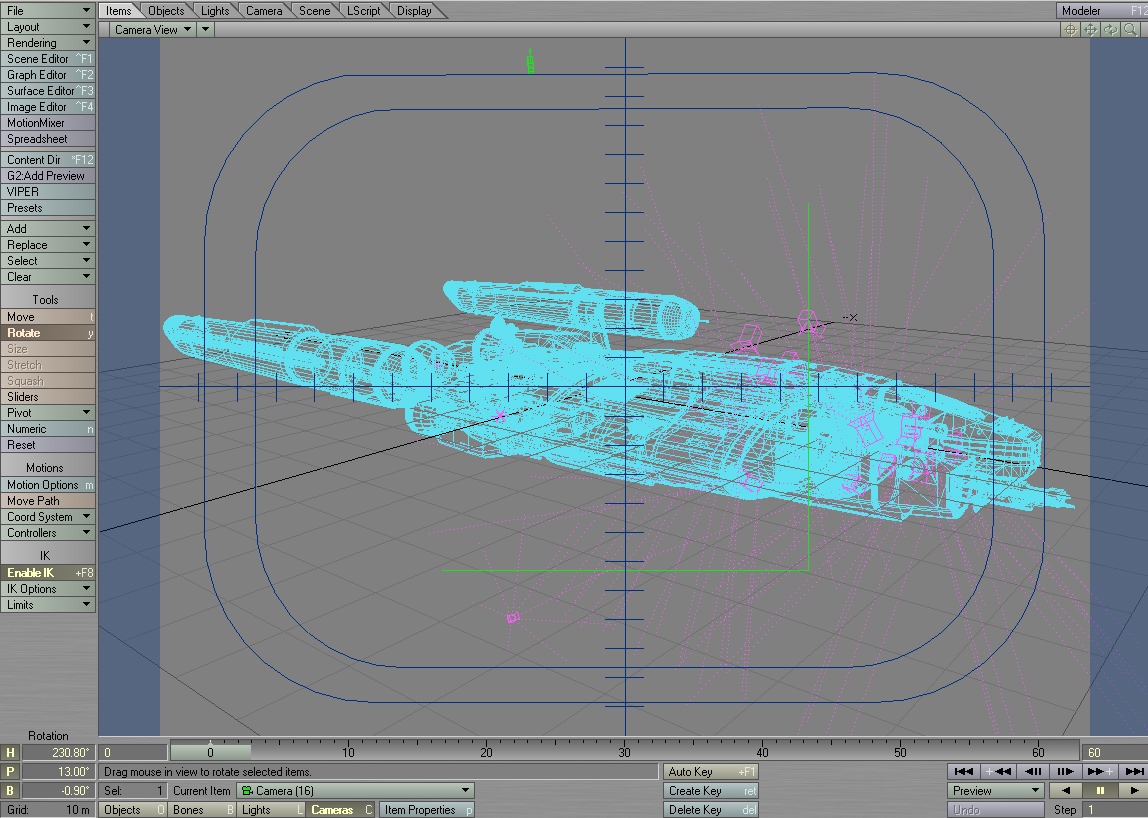Open the Layout dropdown menu
Viewport: 1148px width, 818px height.
tap(48, 26)
